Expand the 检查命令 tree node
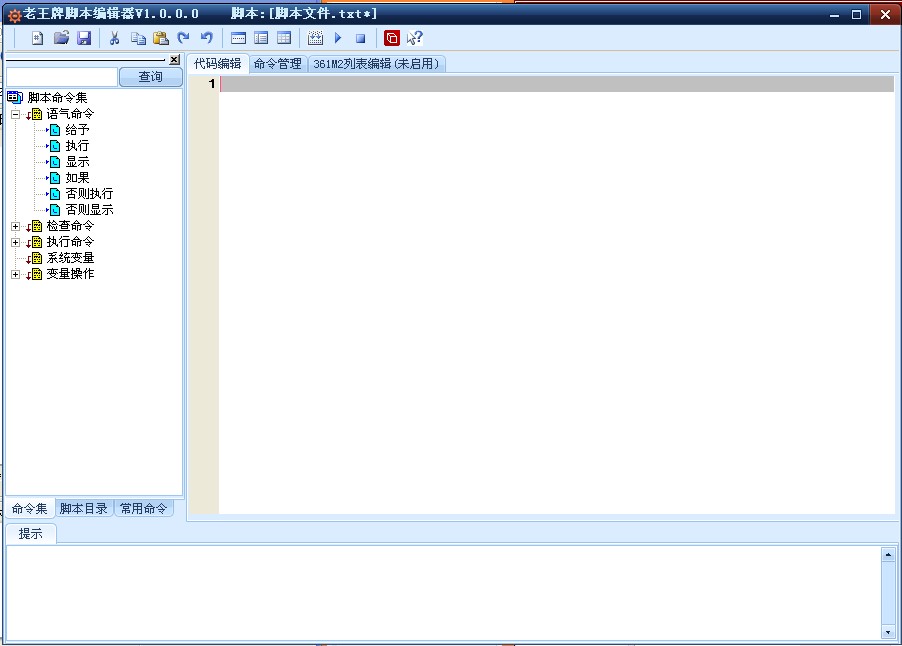This screenshot has height=646, width=902. [x=15, y=226]
